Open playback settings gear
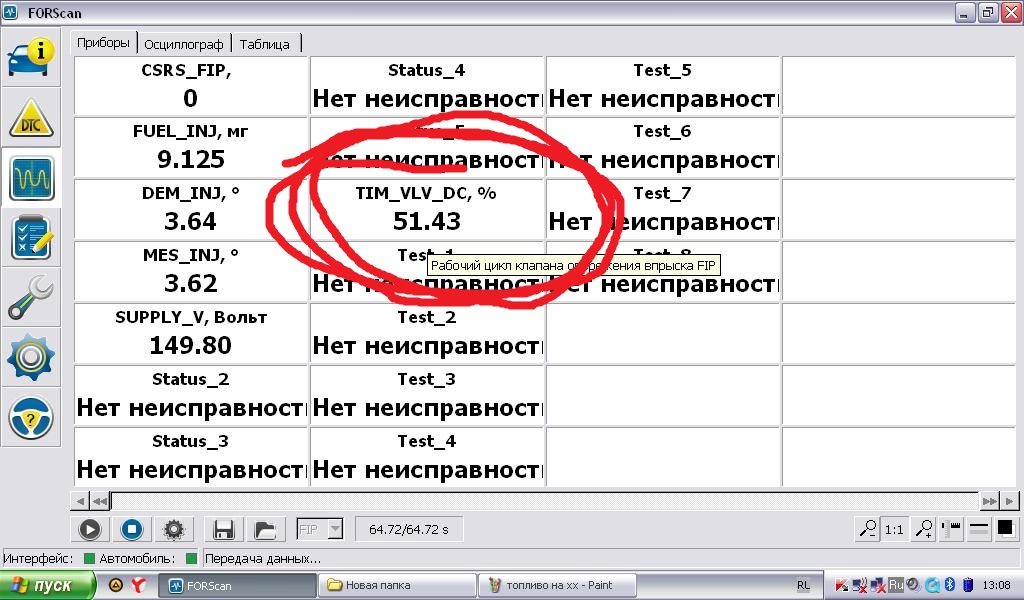This screenshot has height=600, width=1024. (173, 529)
